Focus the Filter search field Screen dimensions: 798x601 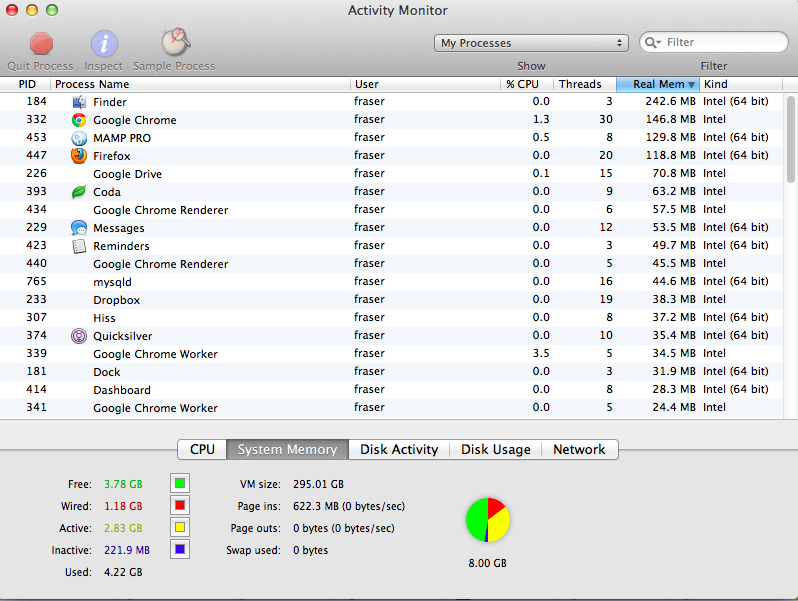click(x=714, y=42)
